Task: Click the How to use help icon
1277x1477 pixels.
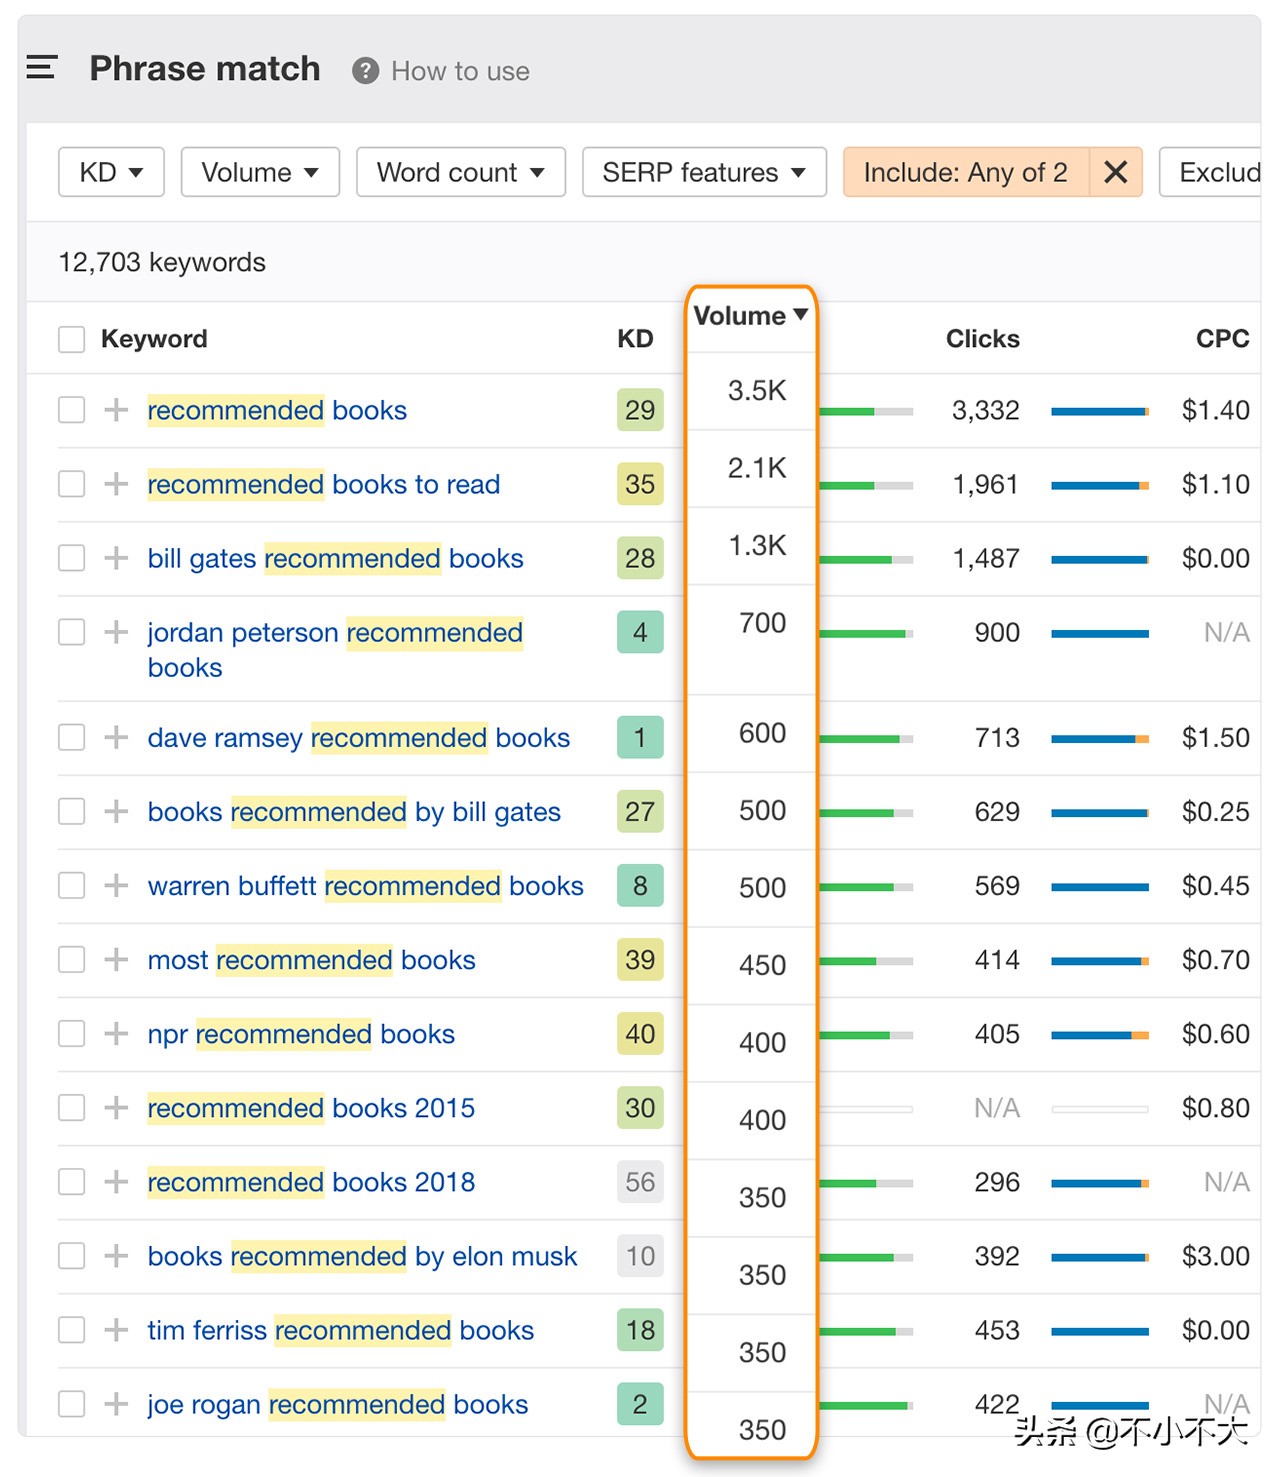Action: coord(365,71)
